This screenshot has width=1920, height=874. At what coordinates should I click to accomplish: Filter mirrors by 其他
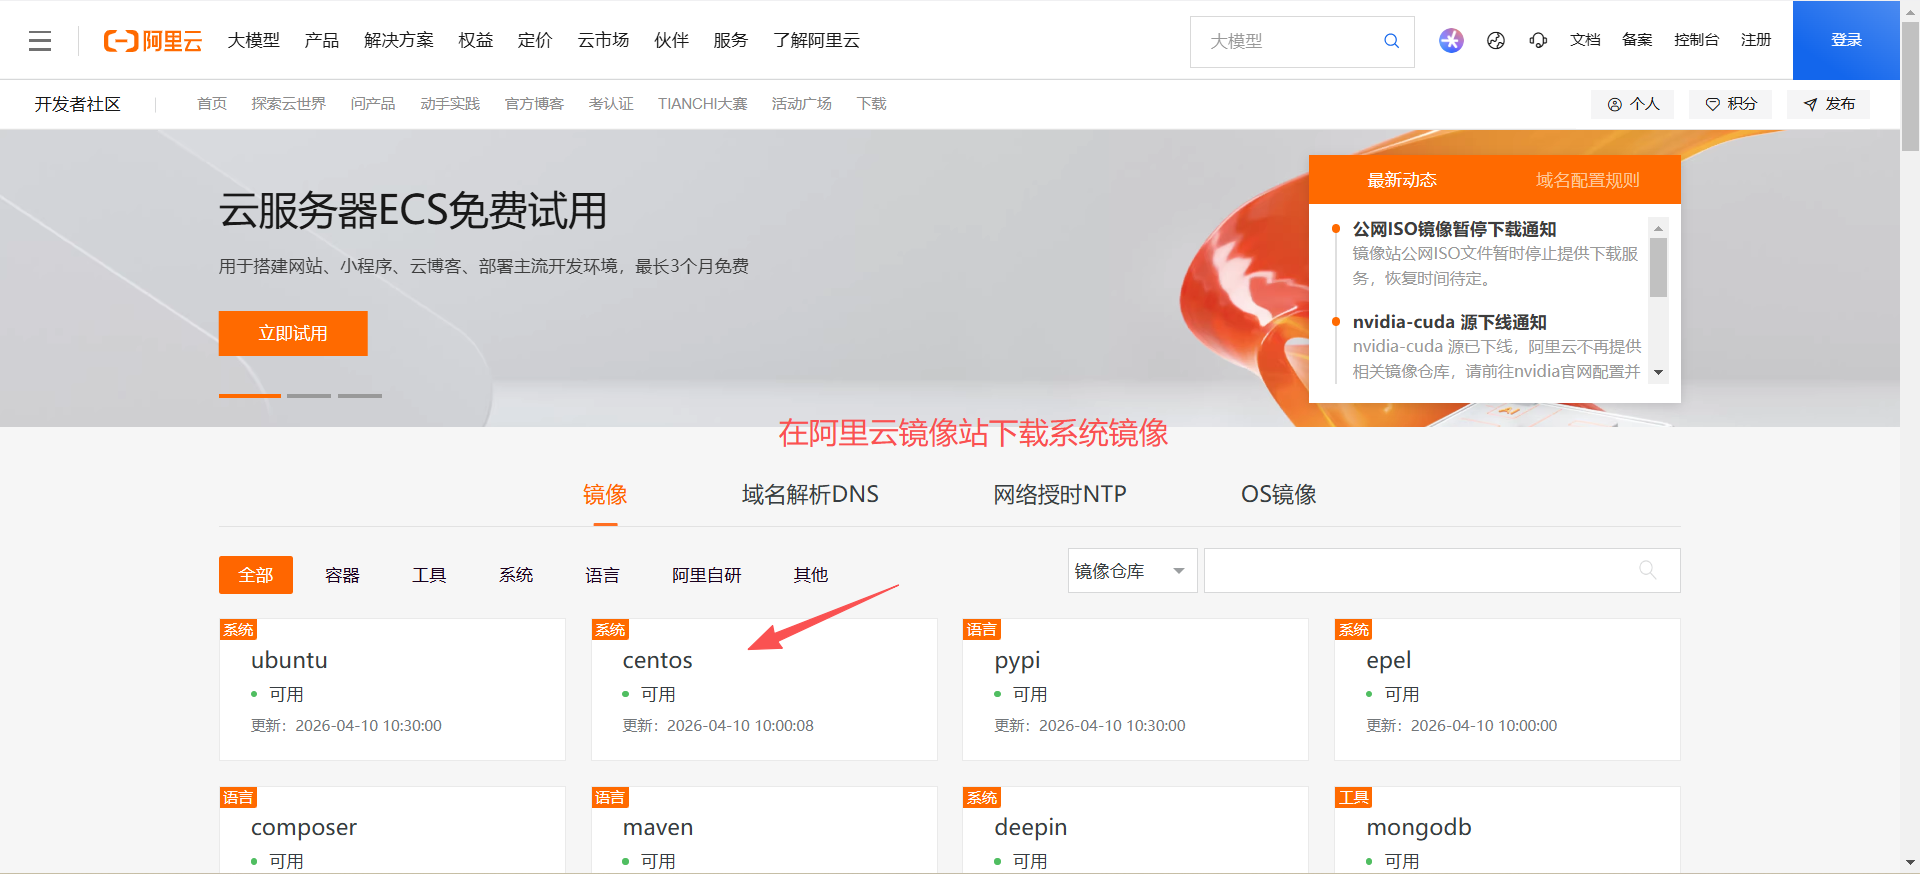[x=811, y=575]
